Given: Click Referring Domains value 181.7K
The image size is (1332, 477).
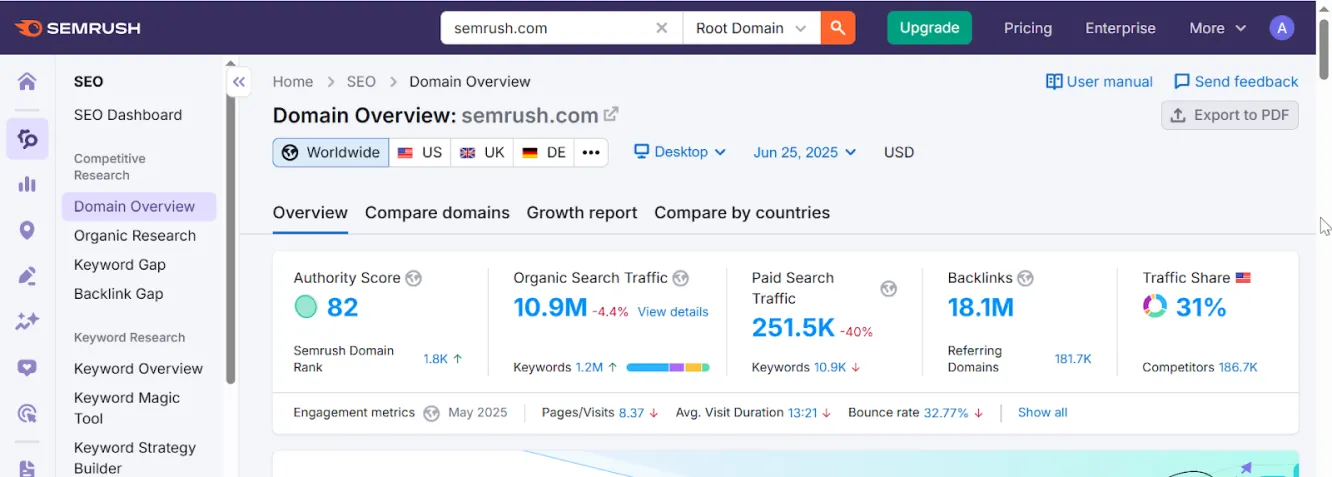Looking at the screenshot, I should 1073,359.
